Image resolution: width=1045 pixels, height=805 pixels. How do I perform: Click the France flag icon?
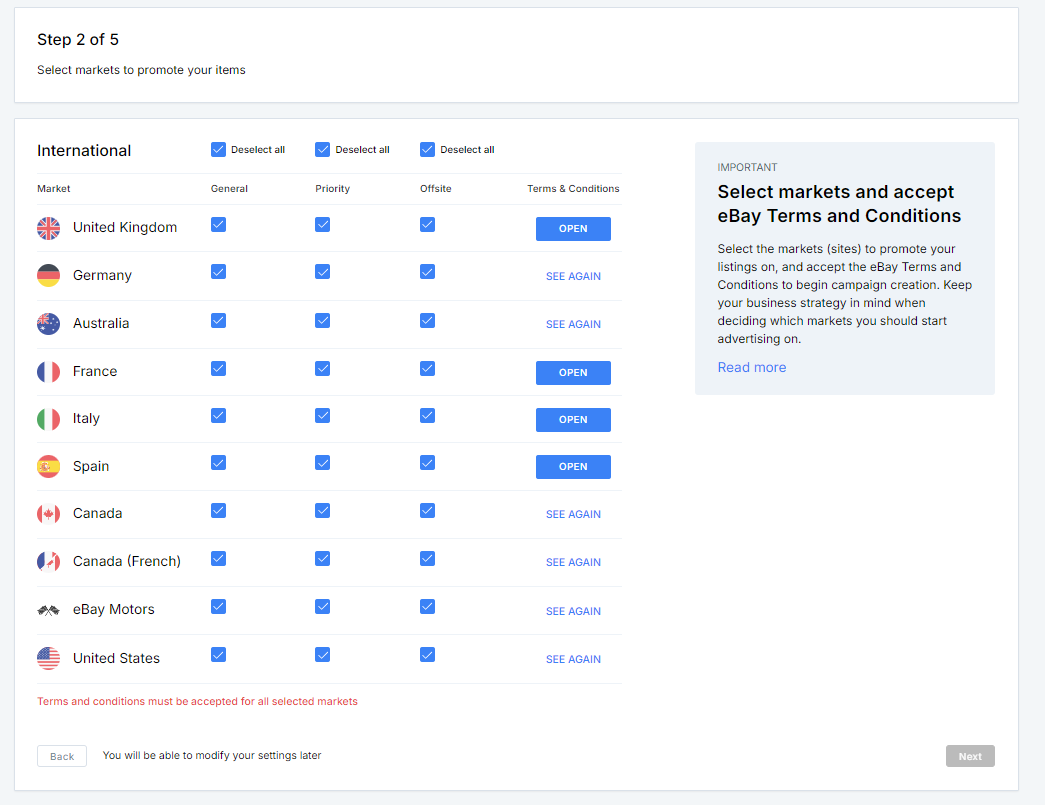[x=48, y=372]
